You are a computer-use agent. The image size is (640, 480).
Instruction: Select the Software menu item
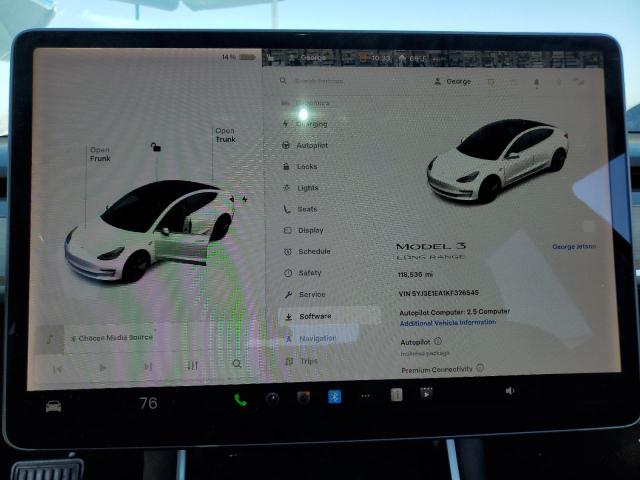(315, 316)
